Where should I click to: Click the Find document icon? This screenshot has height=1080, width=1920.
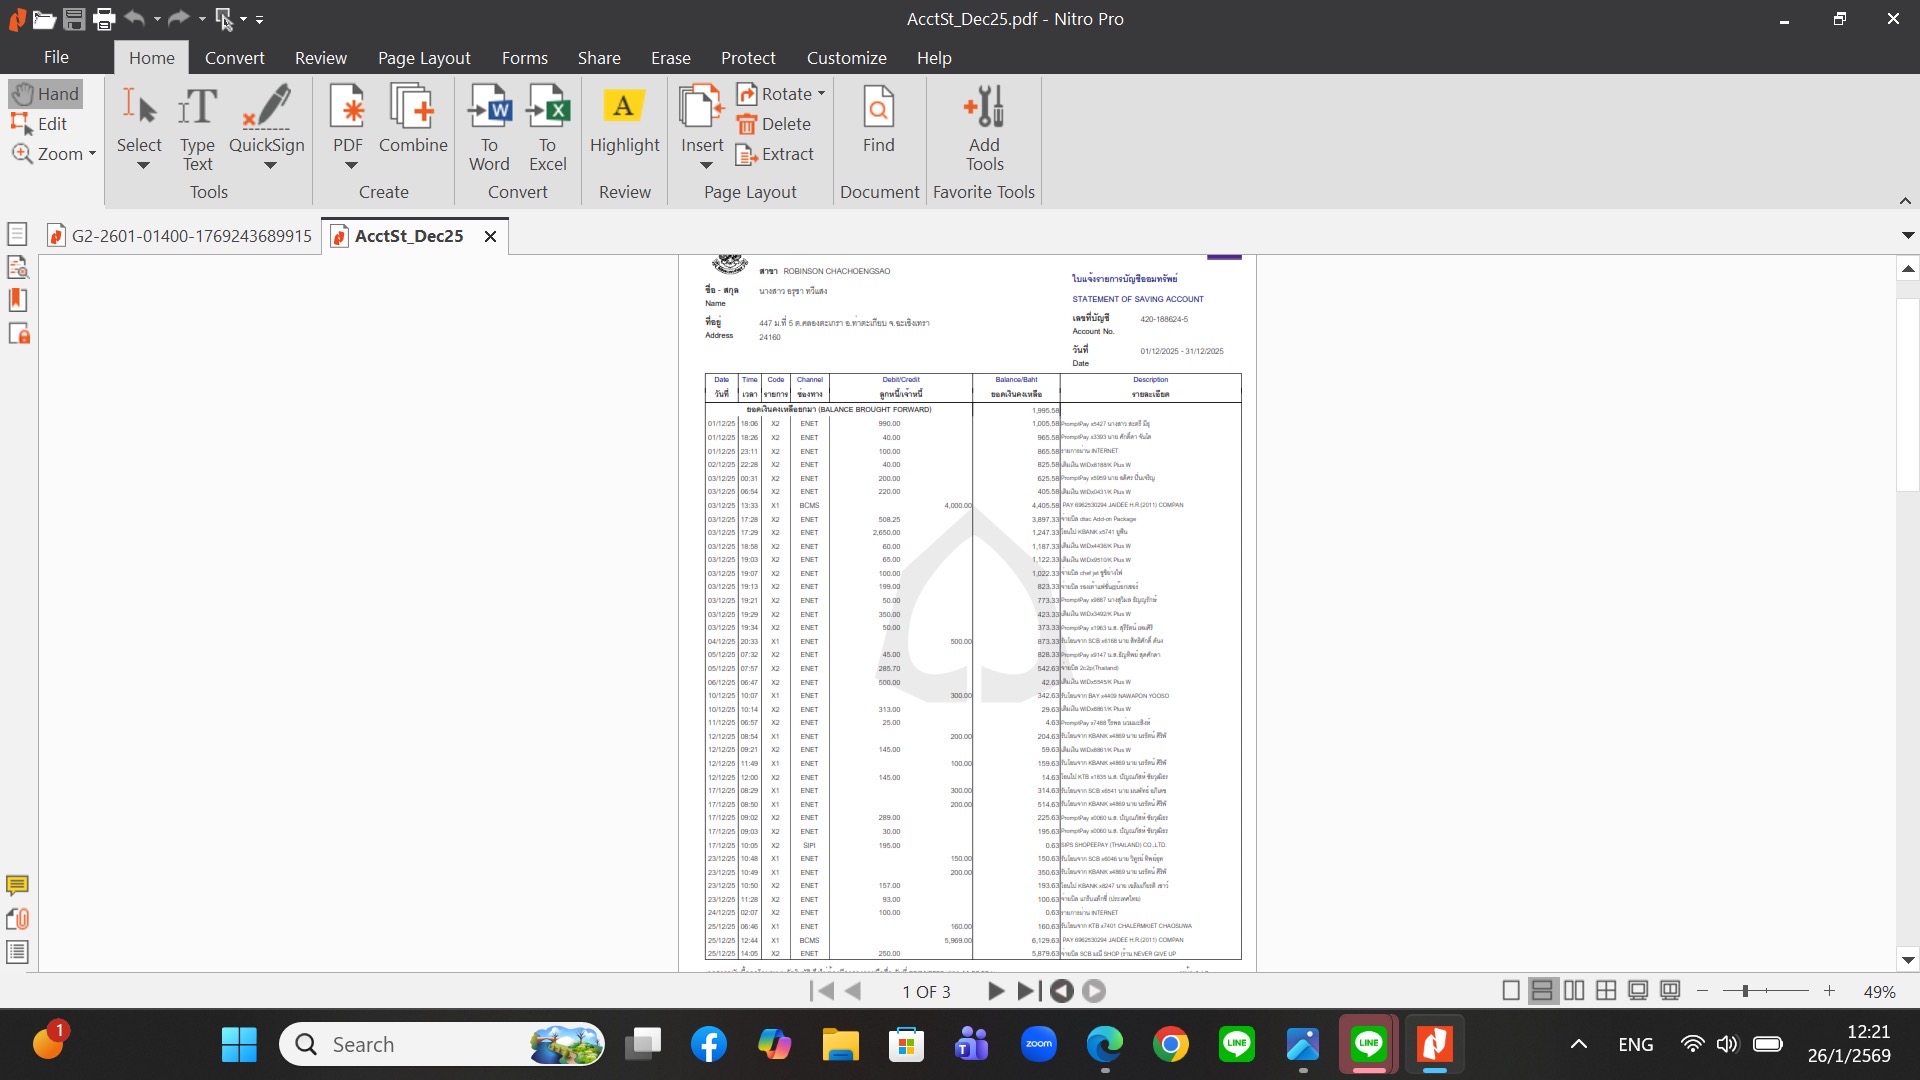pyautogui.click(x=878, y=122)
